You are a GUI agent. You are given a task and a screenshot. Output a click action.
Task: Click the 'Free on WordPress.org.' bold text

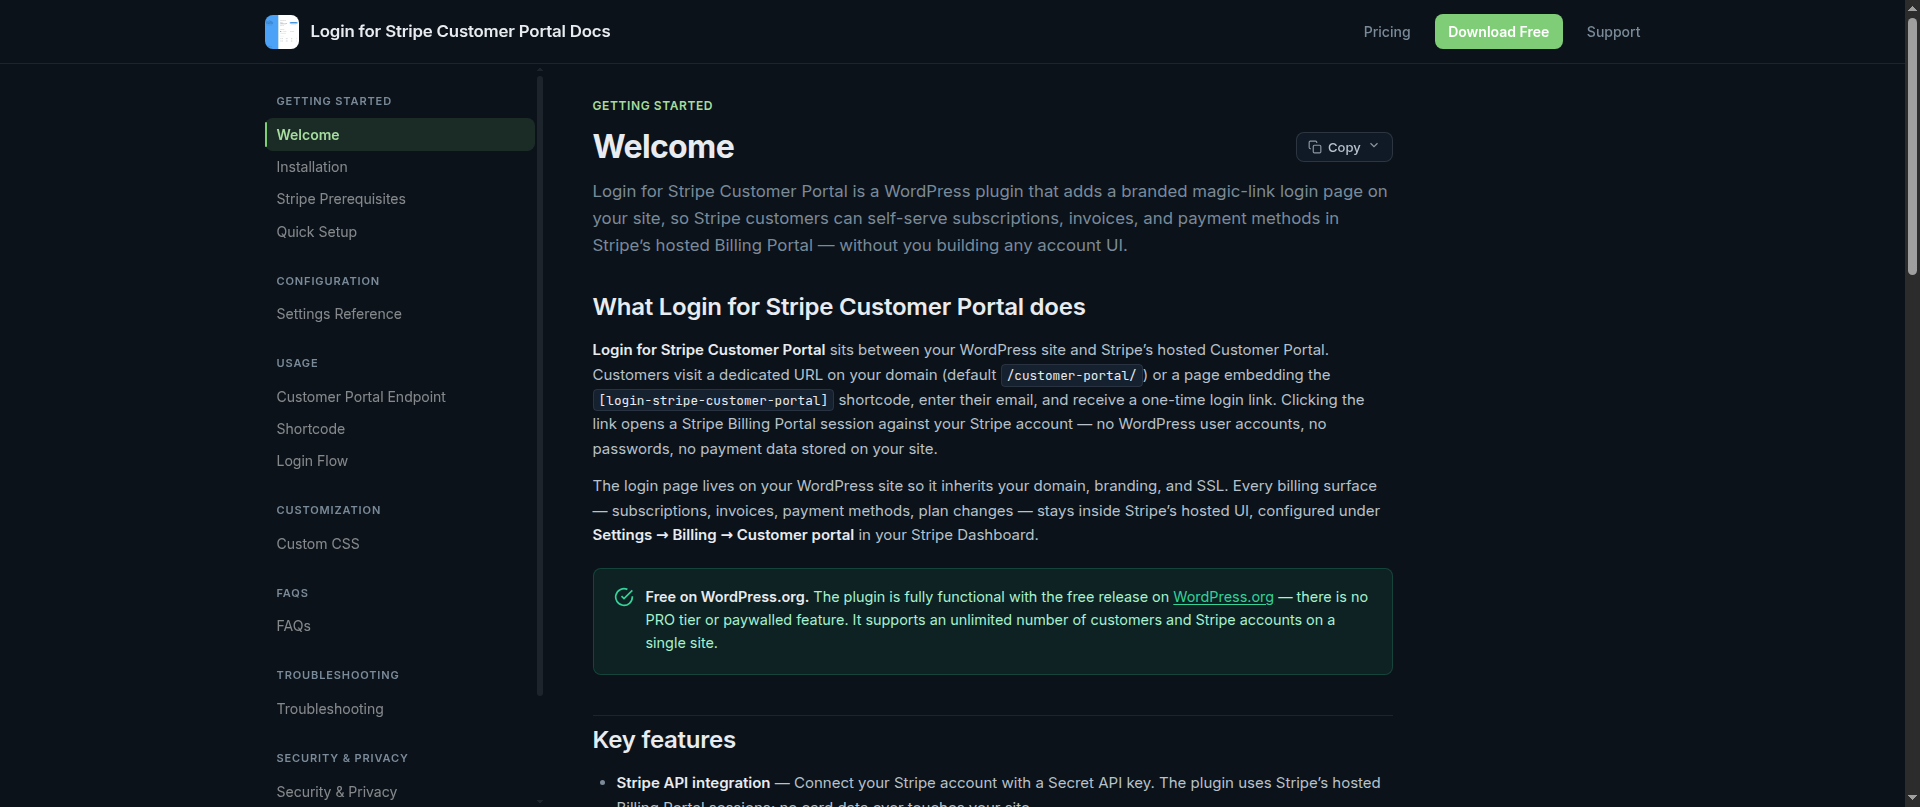coord(727,597)
